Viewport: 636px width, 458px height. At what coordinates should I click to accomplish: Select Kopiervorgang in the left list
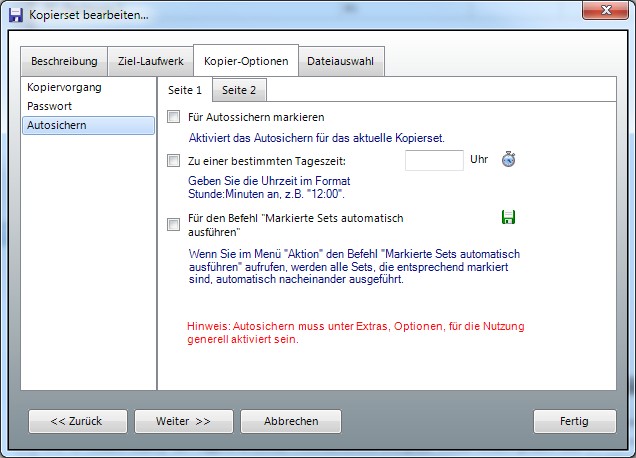(64, 88)
